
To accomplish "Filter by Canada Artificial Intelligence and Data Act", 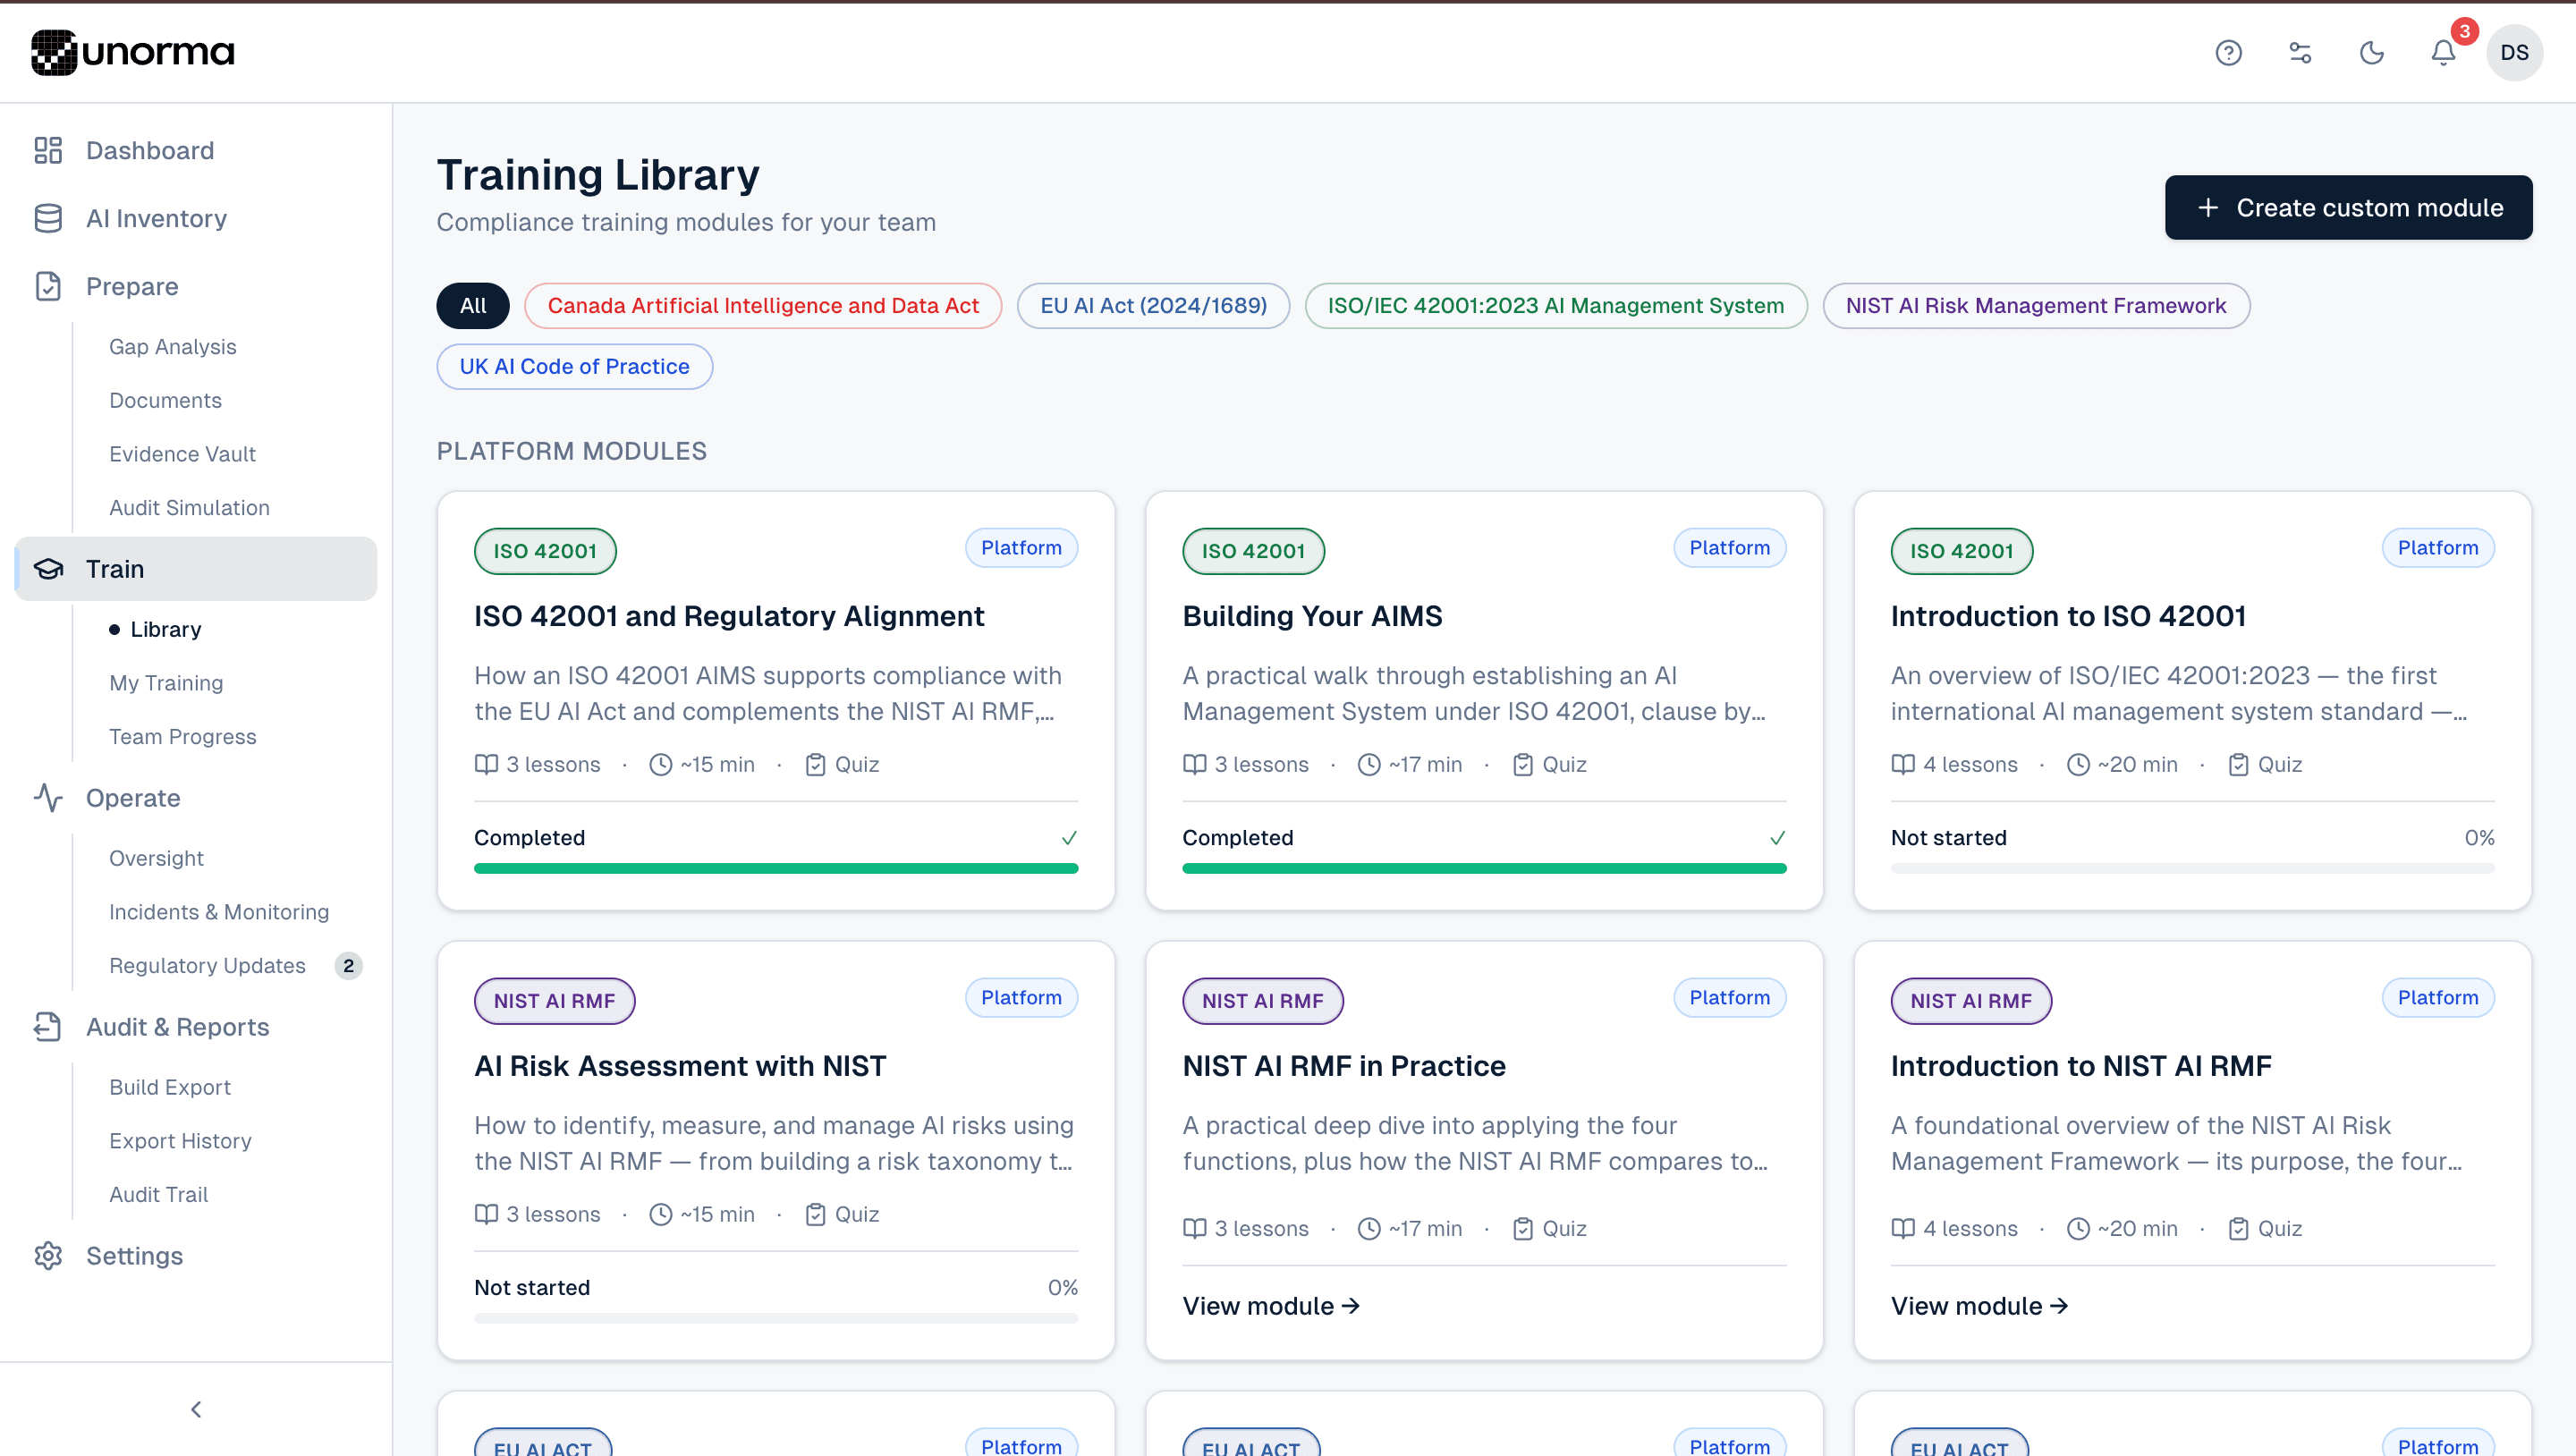I will tap(763, 306).
